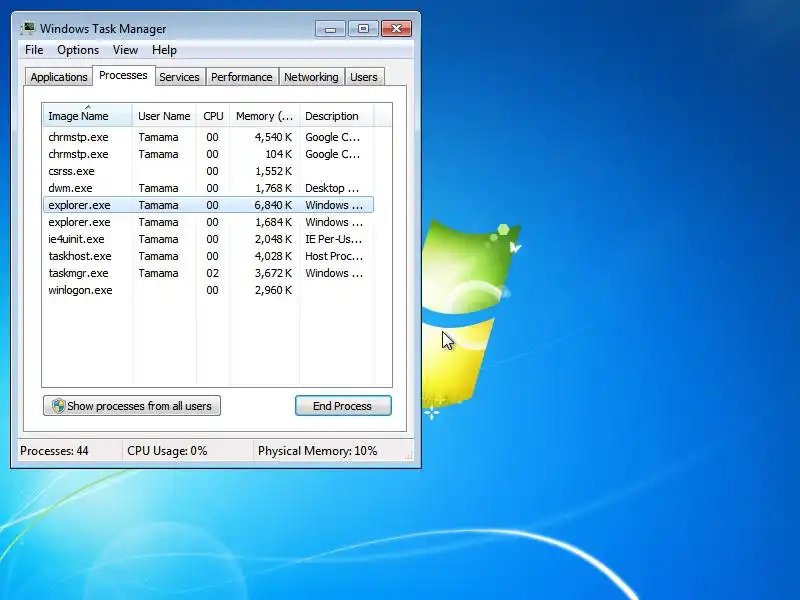
Task: Select the Processes tab
Action: (123, 76)
